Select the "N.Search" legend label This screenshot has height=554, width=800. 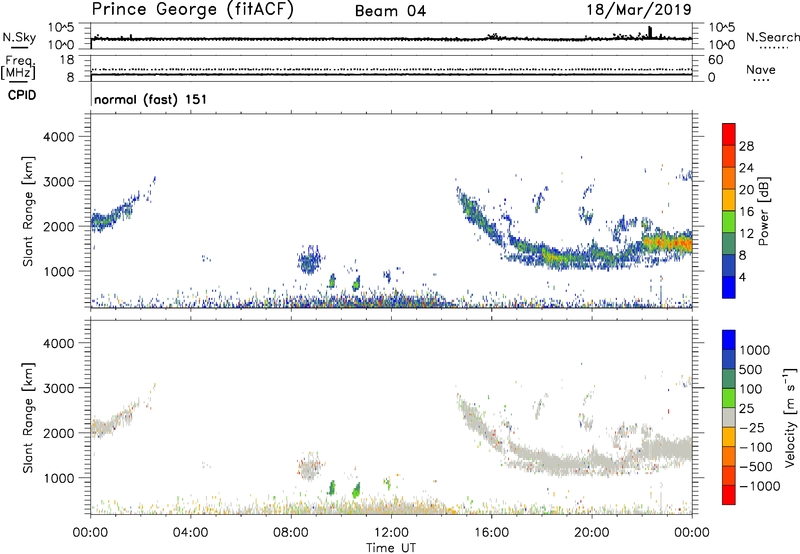click(x=772, y=37)
